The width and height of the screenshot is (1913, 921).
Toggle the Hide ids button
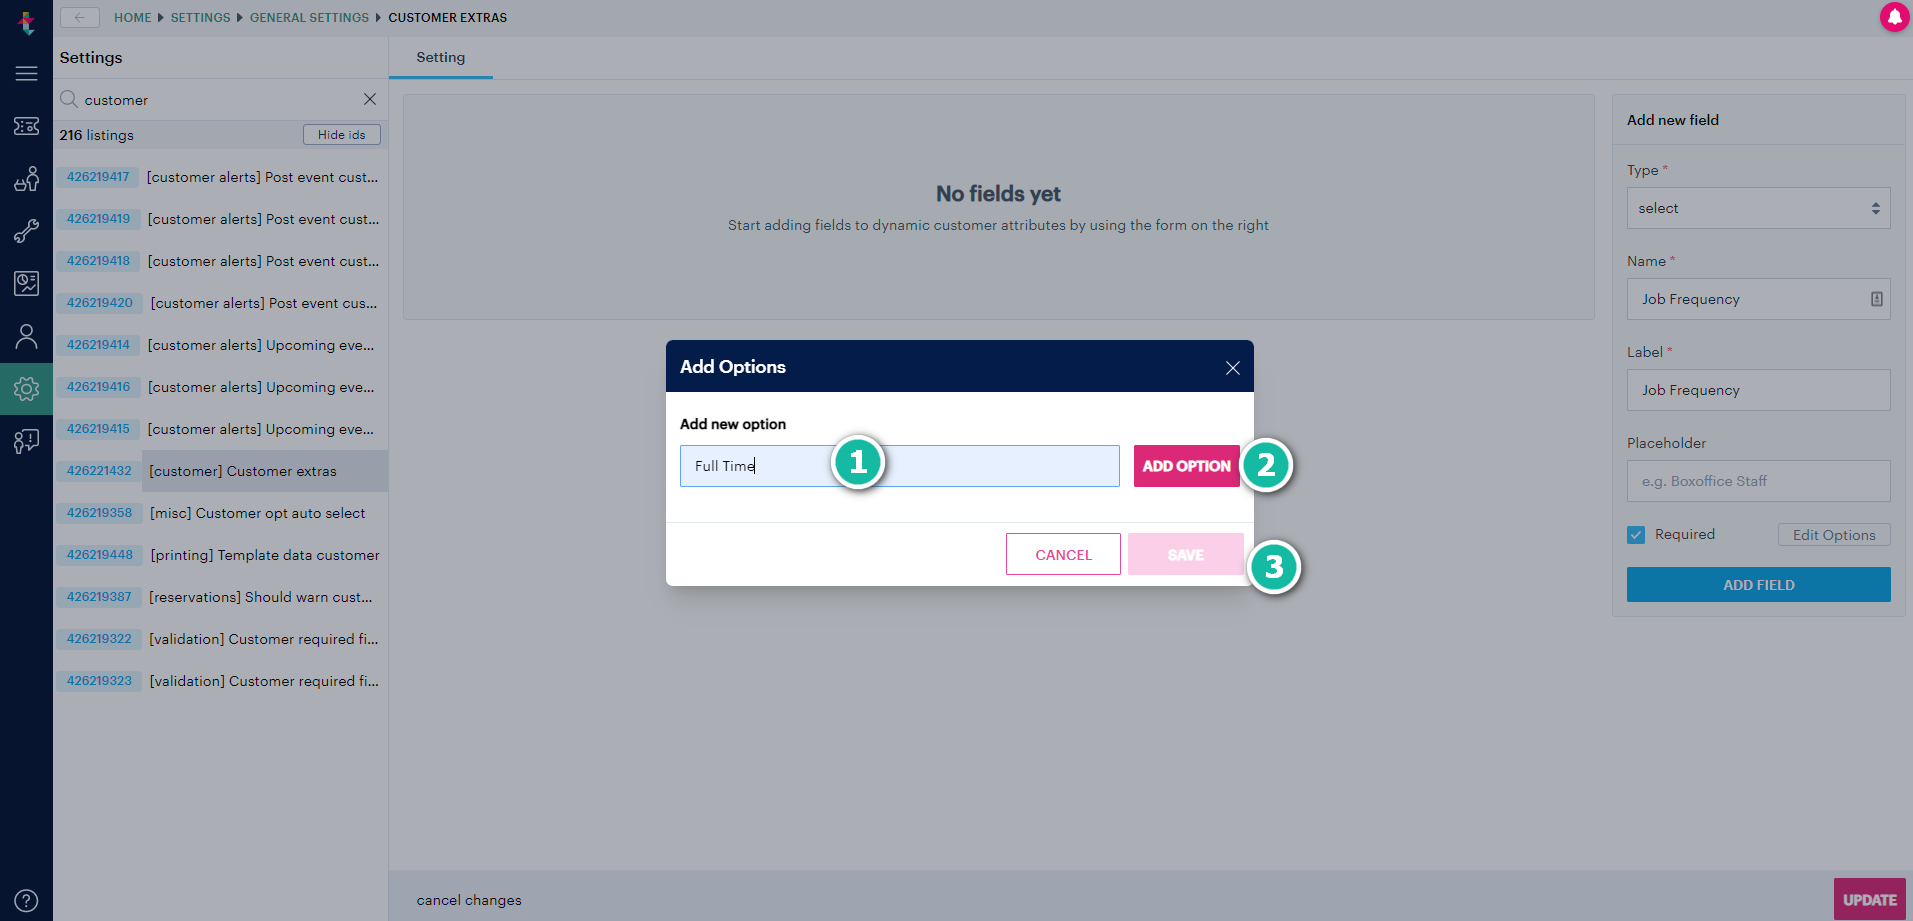click(x=341, y=135)
